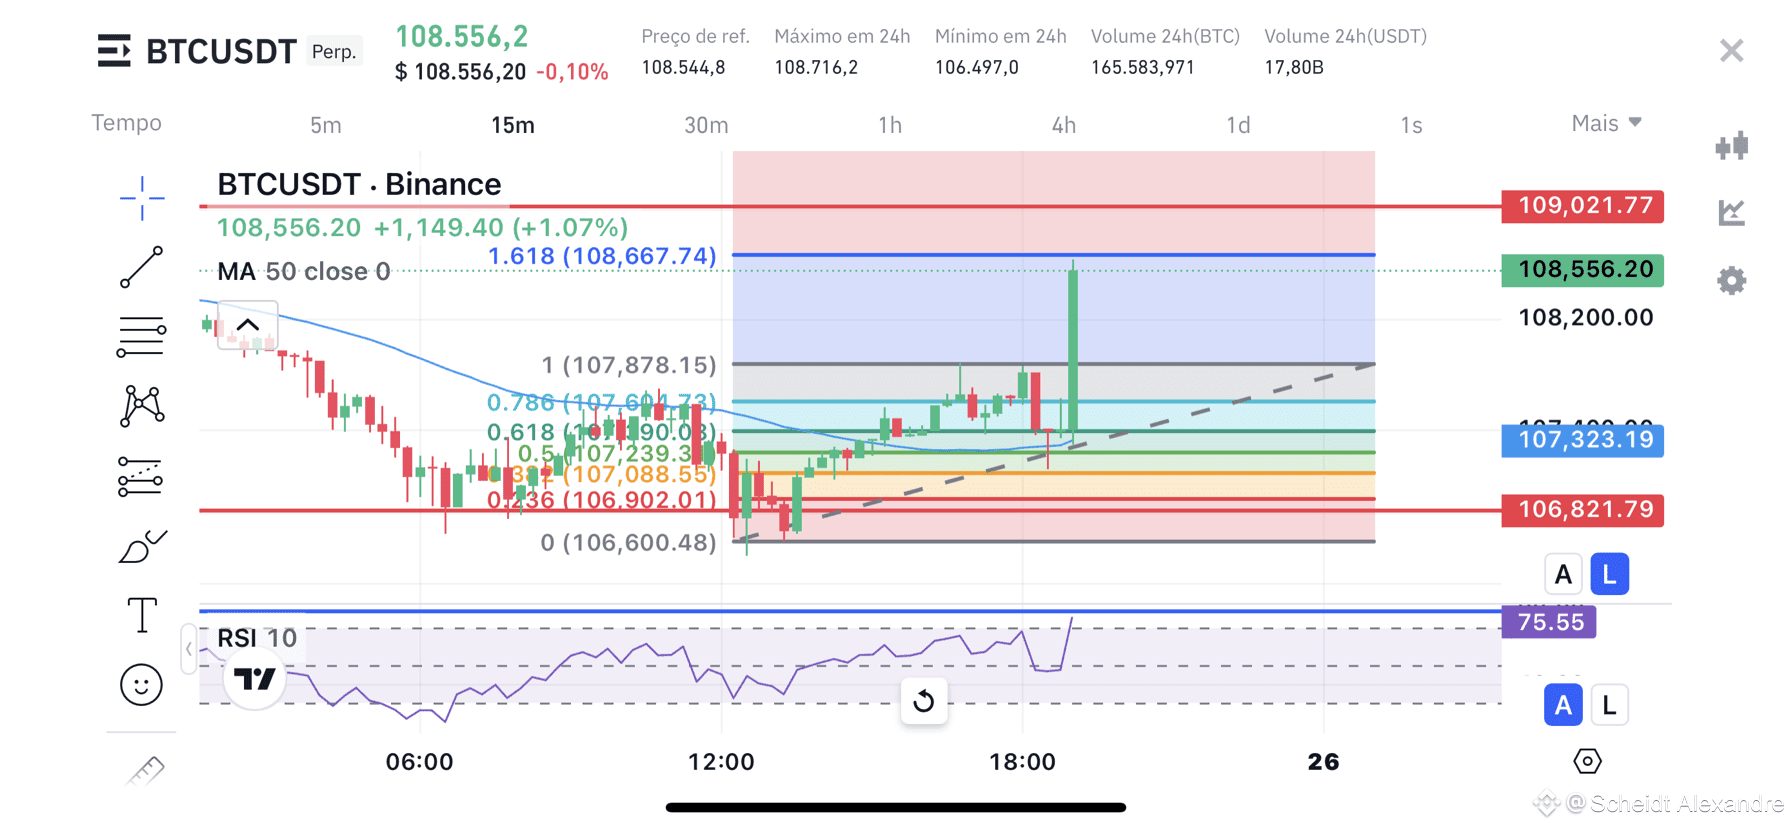Select the crosshair cursor tool
1792x828 pixels.
tap(142, 198)
